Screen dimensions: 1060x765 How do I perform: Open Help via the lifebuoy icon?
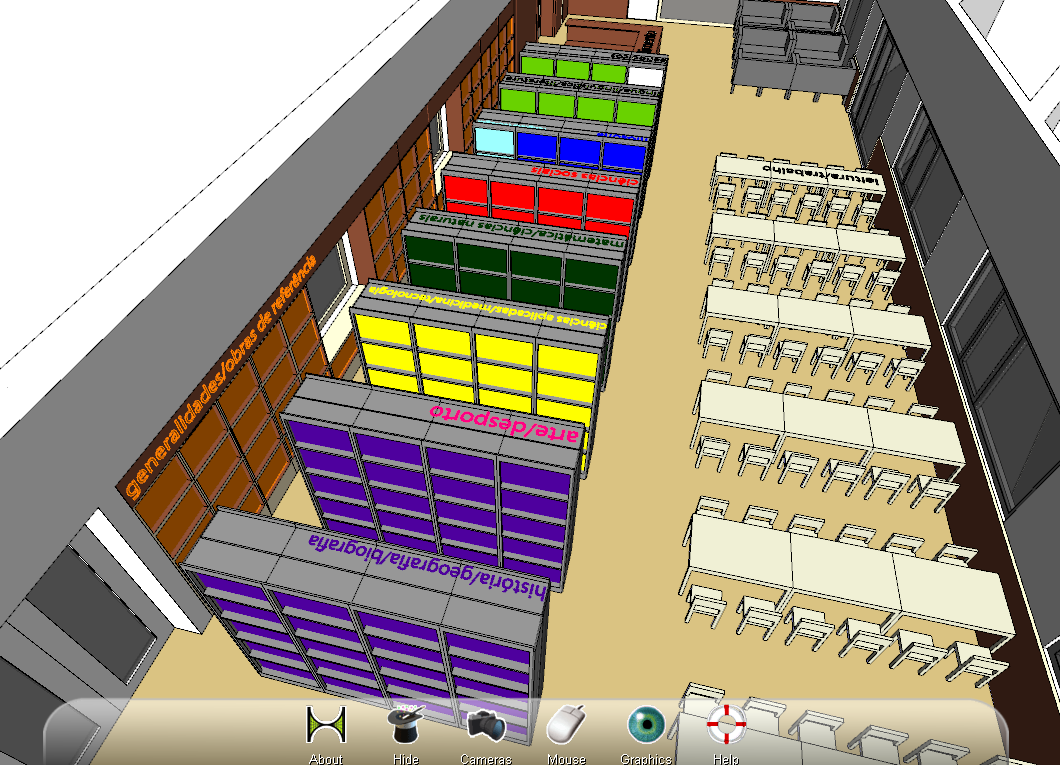point(726,724)
